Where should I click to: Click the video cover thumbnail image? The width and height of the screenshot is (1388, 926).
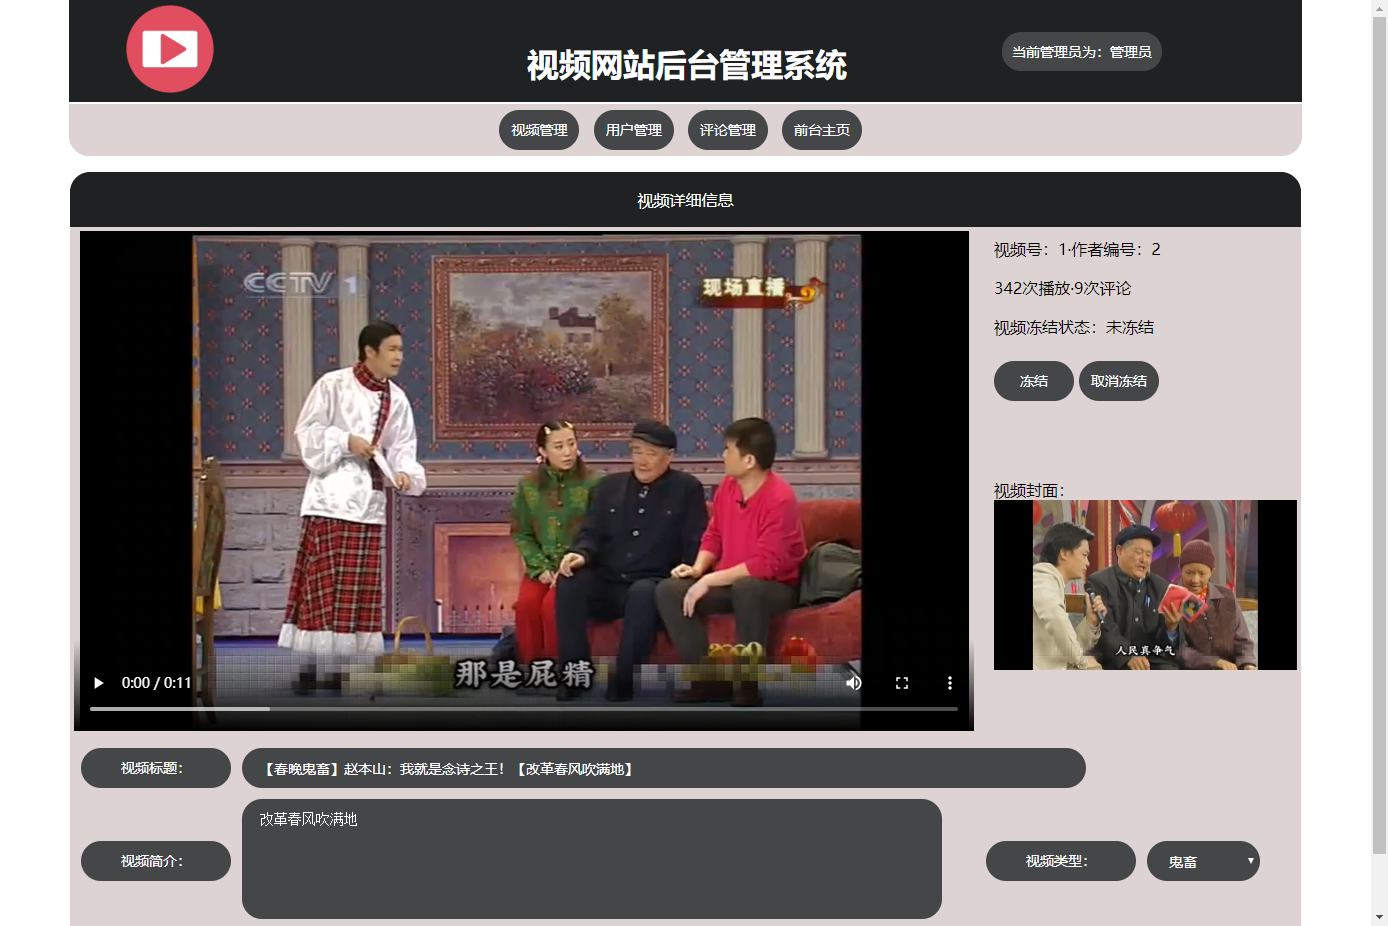(1145, 585)
